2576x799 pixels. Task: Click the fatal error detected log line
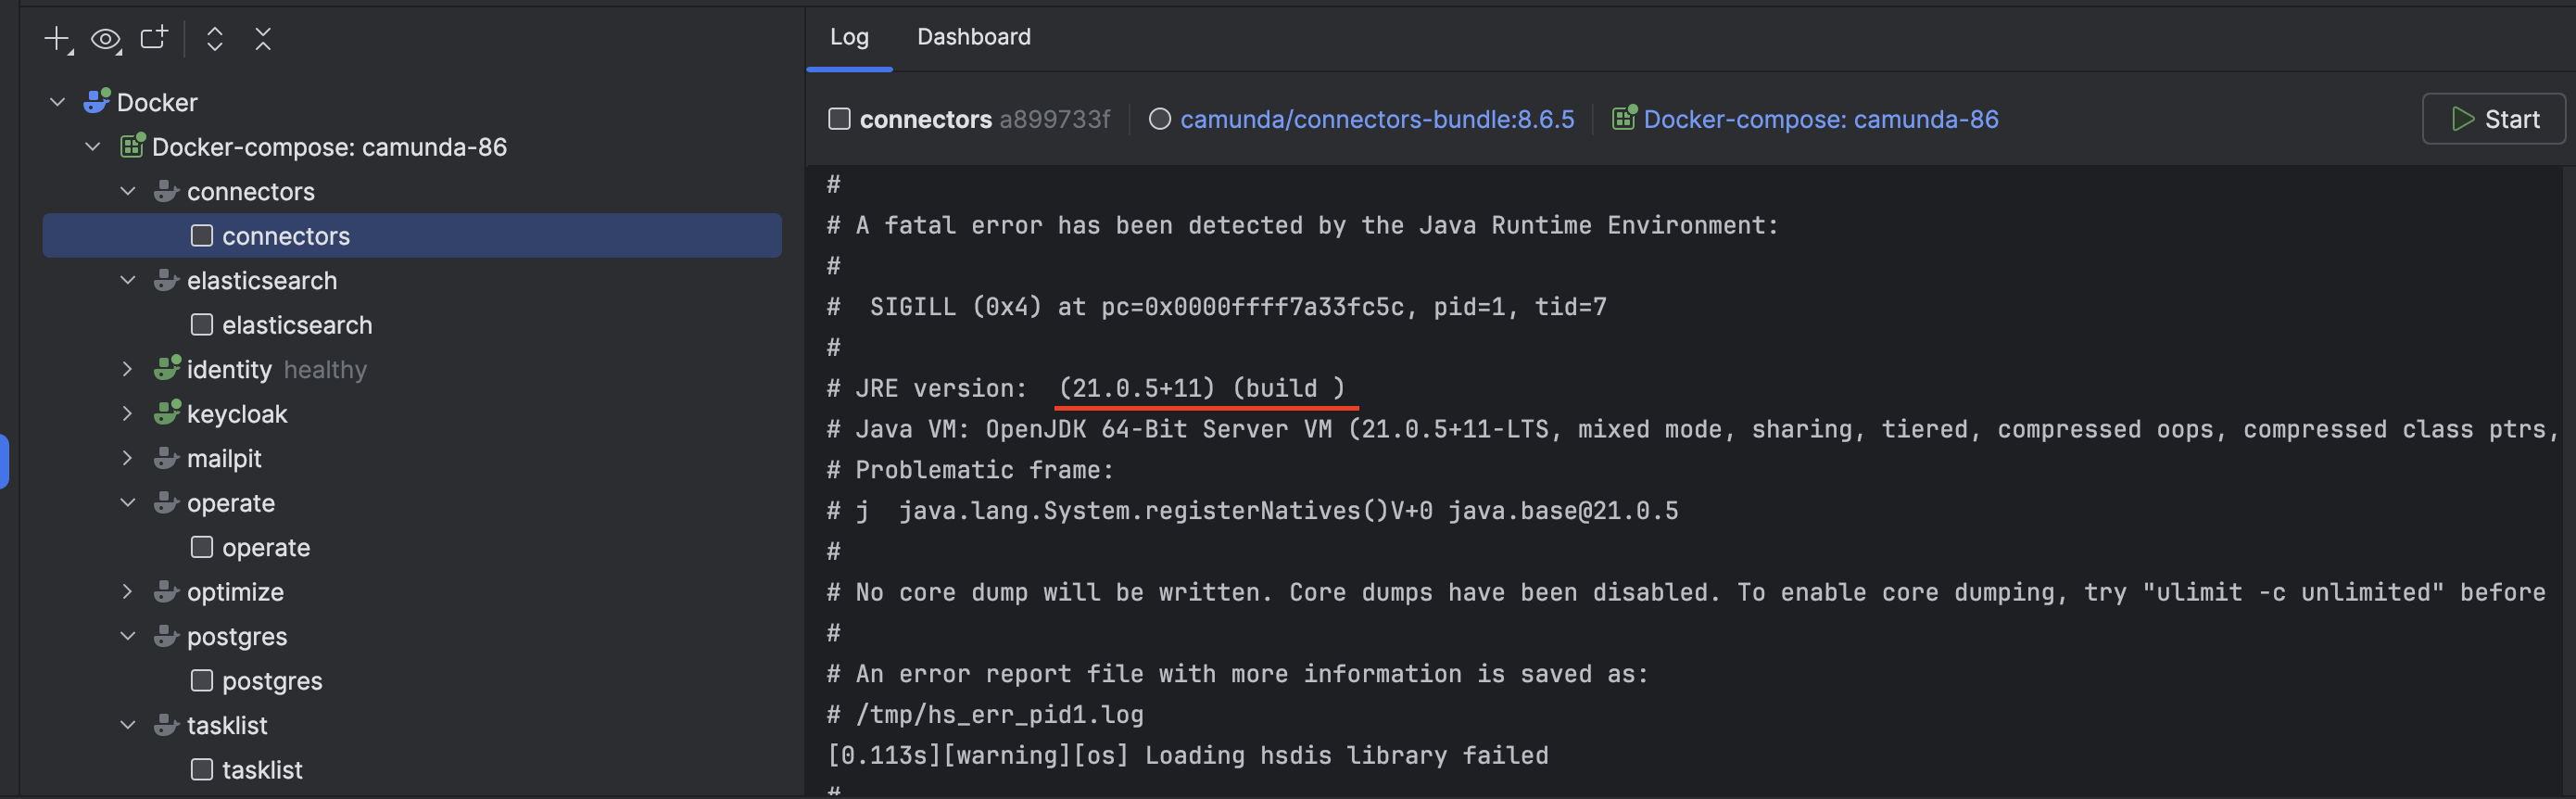1303,225
